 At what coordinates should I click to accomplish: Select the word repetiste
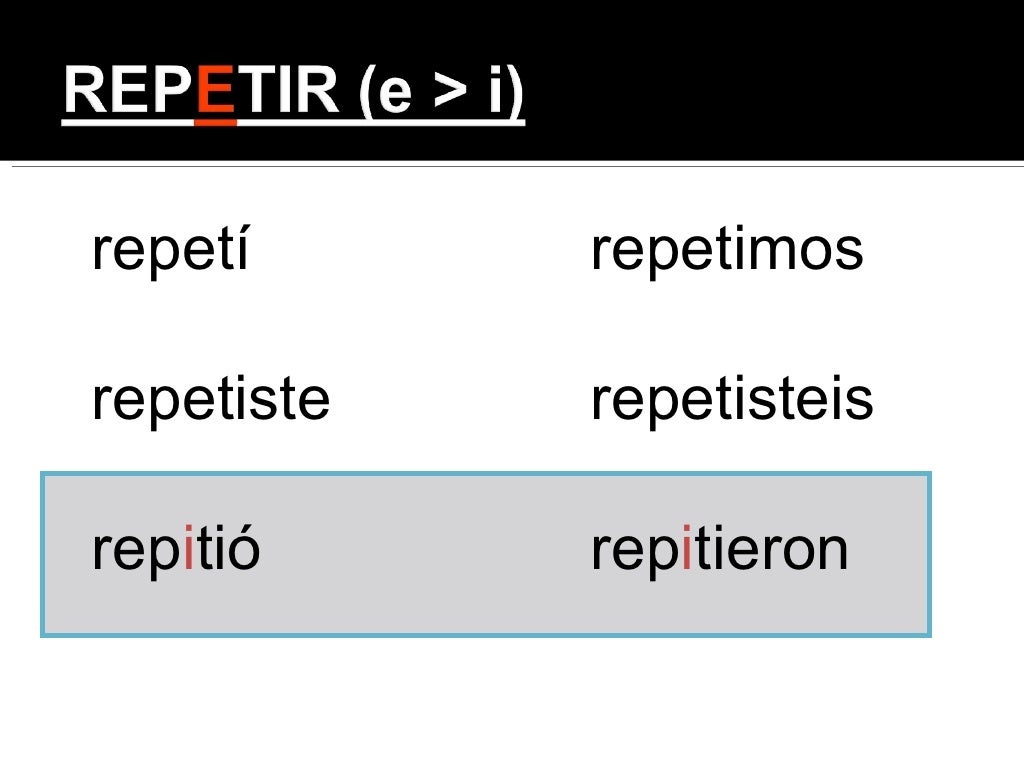[x=210, y=399]
